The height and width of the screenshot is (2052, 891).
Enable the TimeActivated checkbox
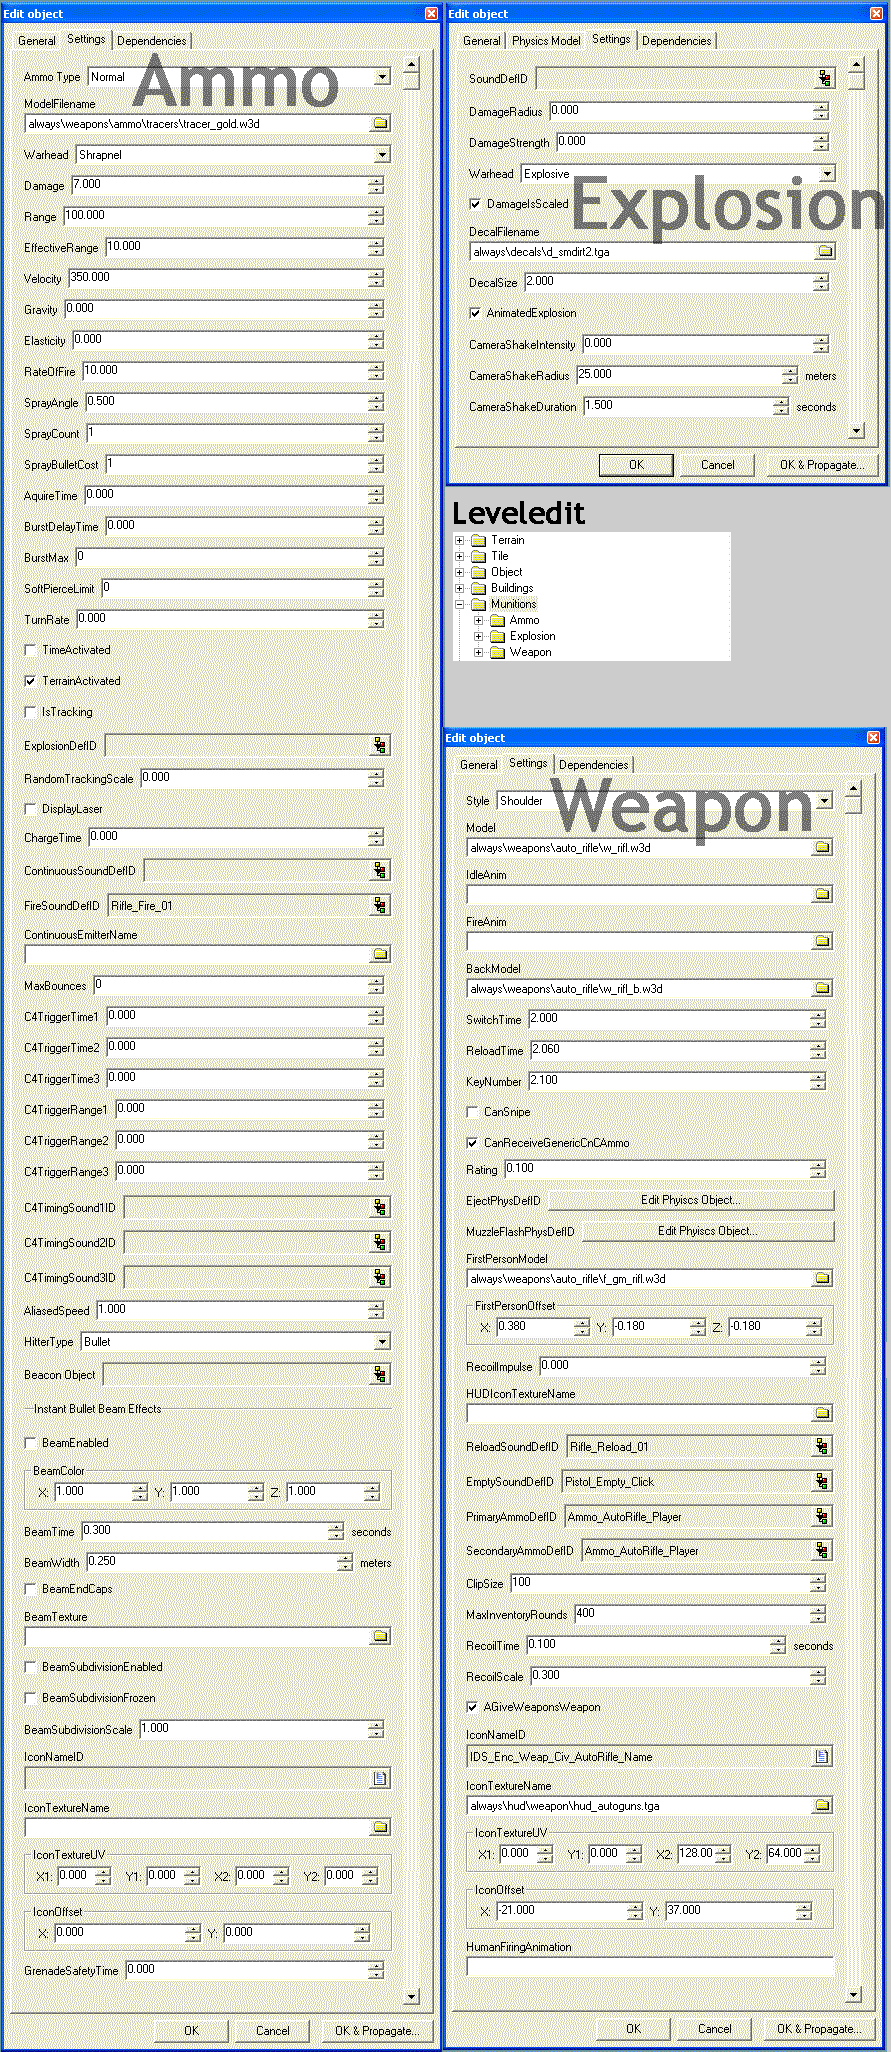point(30,650)
